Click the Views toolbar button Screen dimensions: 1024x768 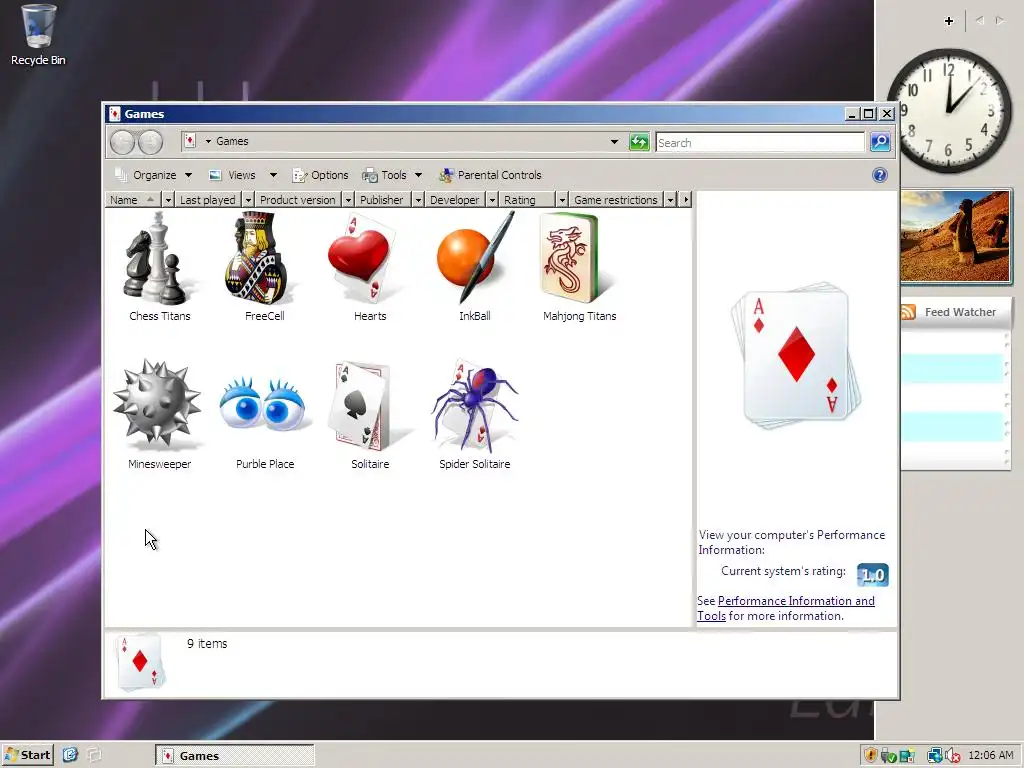[232, 175]
